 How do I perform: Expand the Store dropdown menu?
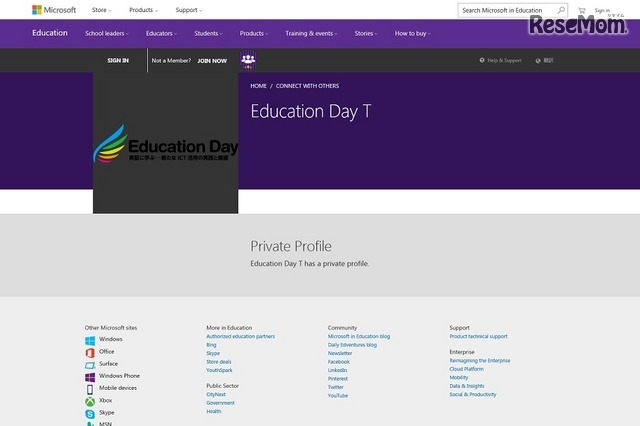[x=101, y=10]
